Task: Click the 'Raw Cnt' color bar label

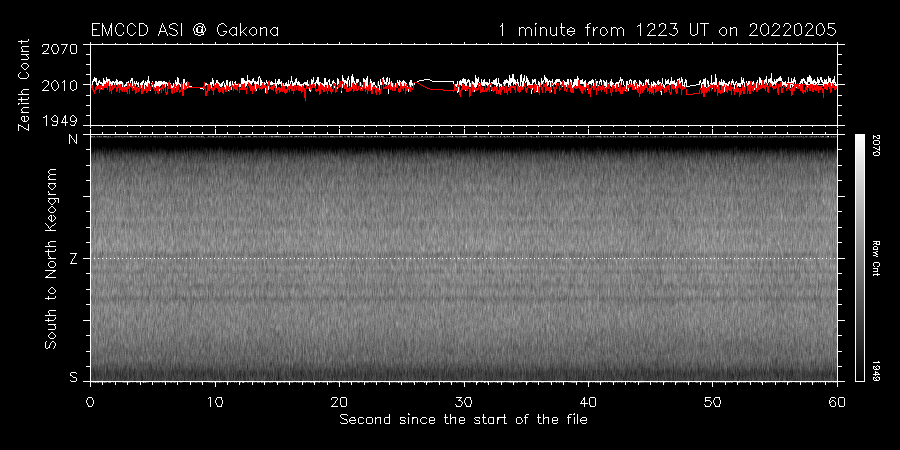Action: click(x=878, y=258)
